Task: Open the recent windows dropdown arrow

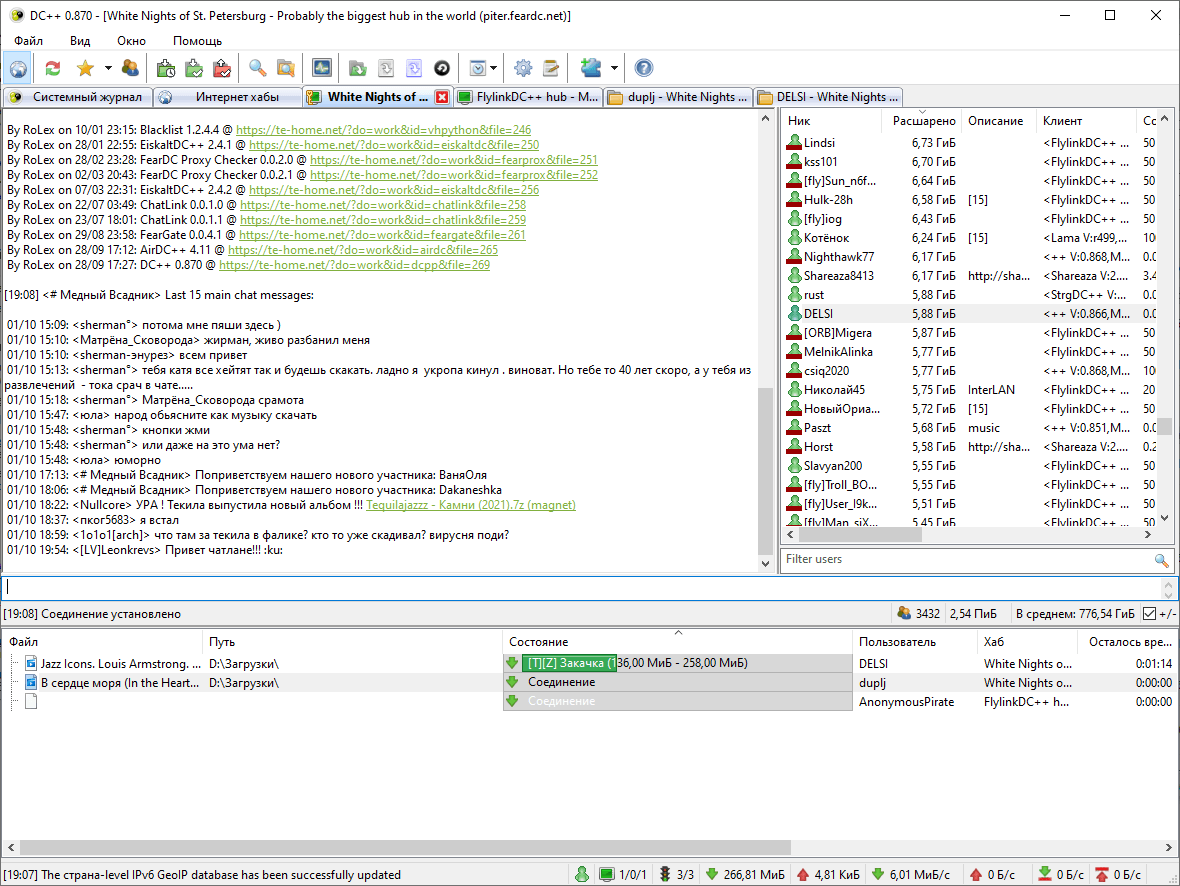Action: coord(494,68)
